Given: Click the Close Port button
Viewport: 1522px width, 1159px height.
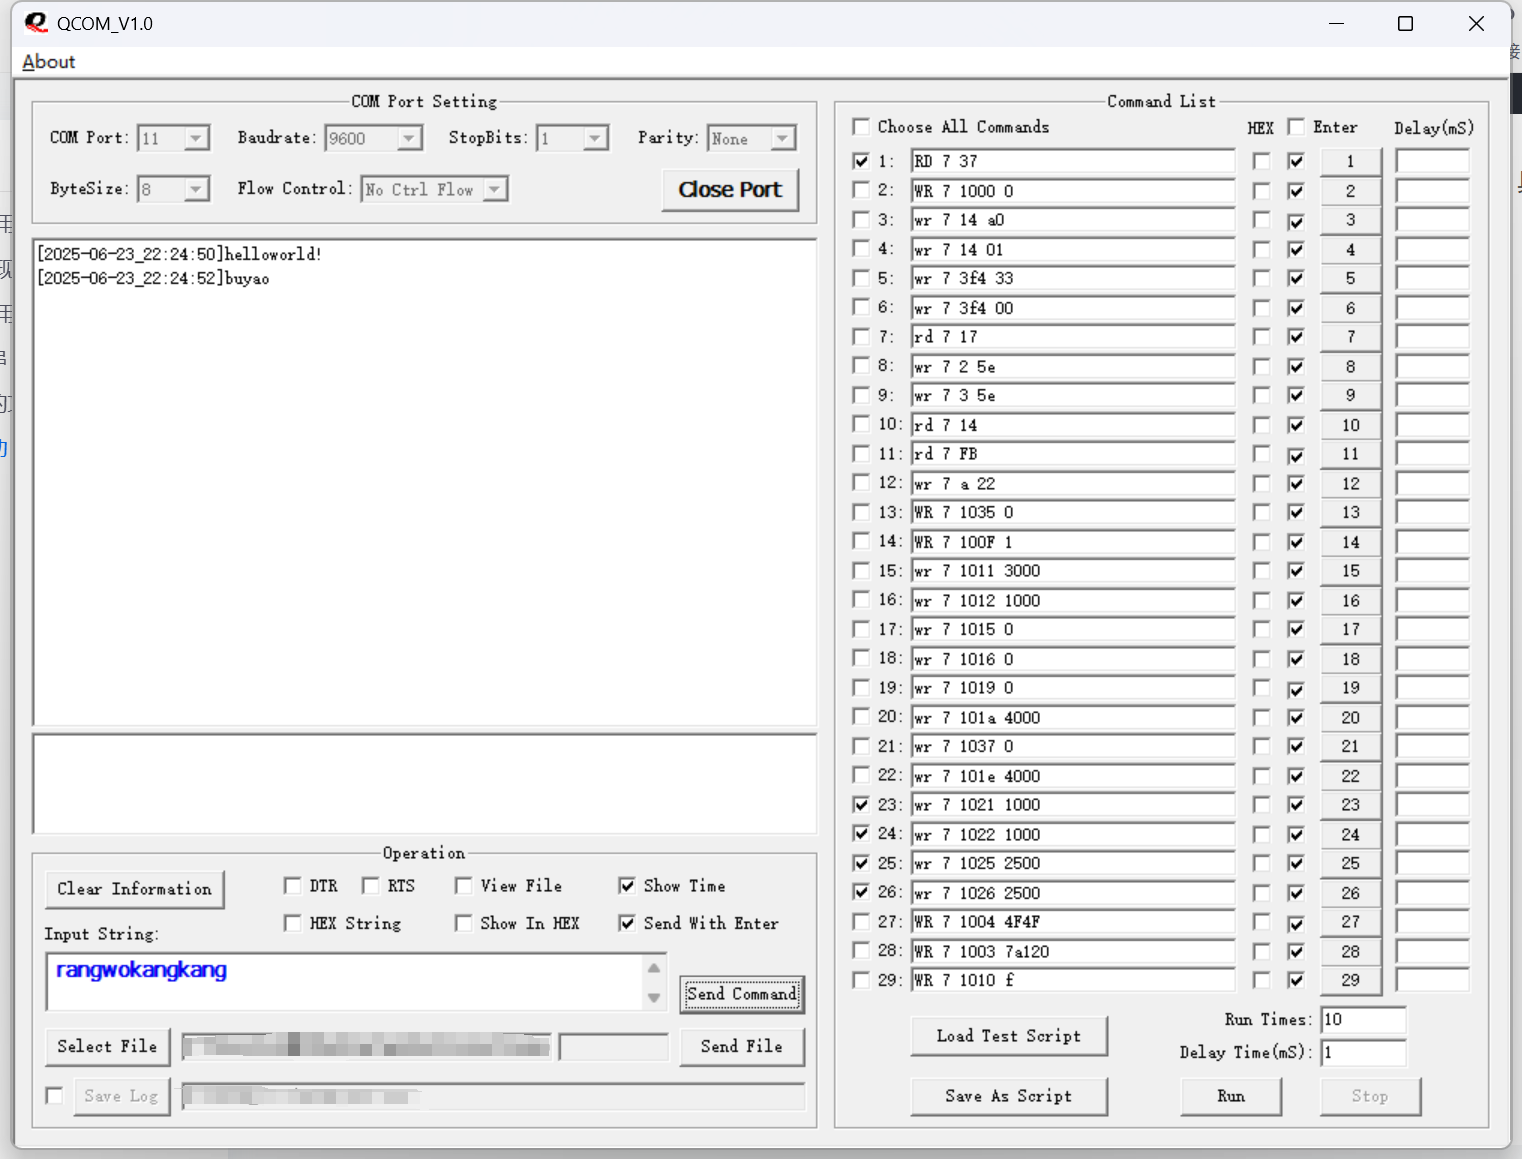Looking at the screenshot, I should [731, 189].
